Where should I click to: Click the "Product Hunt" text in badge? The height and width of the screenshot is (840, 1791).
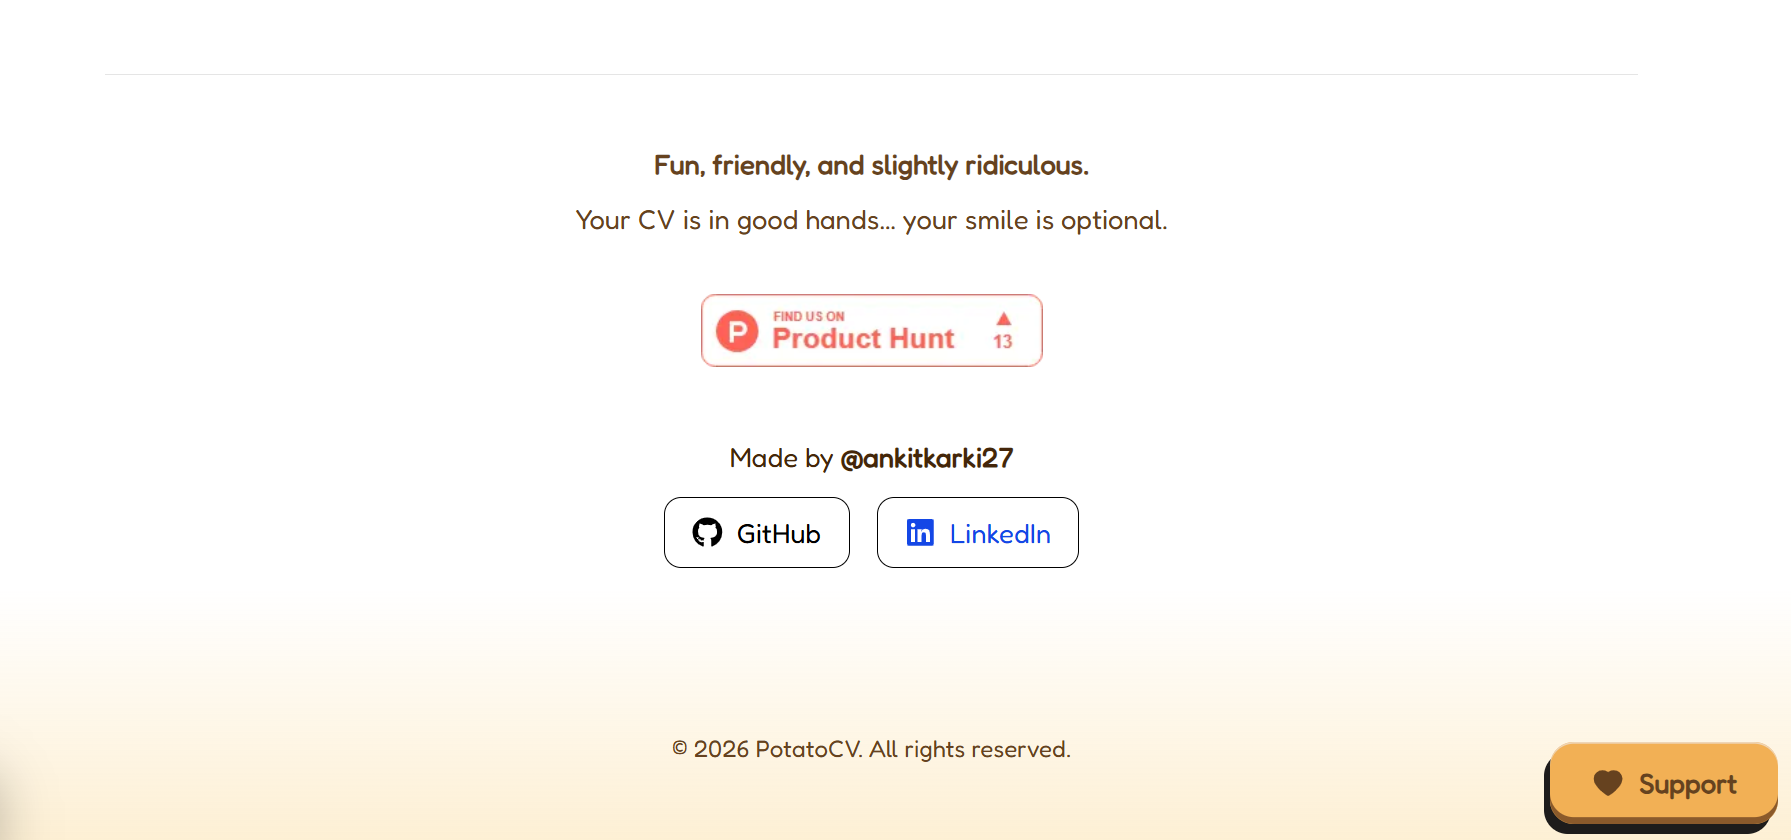click(x=864, y=339)
